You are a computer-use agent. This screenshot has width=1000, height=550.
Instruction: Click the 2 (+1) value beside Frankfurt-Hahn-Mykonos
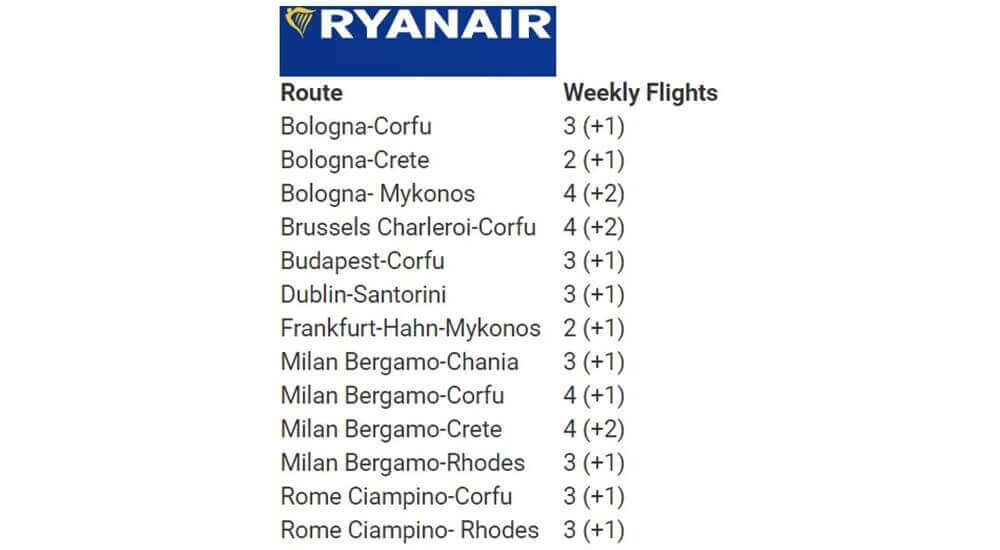pos(594,329)
